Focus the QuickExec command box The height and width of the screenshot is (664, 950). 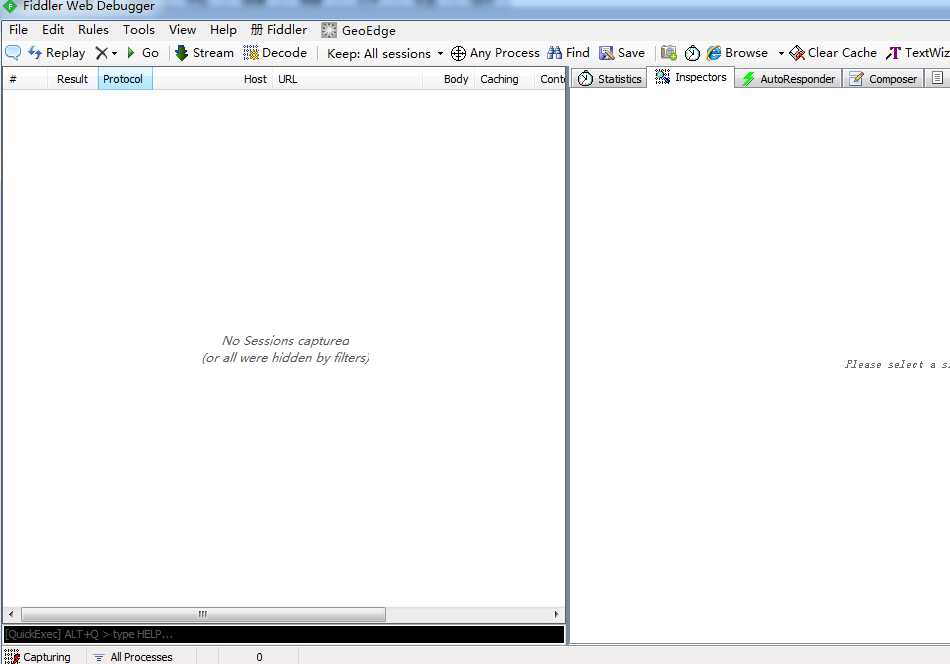point(284,634)
